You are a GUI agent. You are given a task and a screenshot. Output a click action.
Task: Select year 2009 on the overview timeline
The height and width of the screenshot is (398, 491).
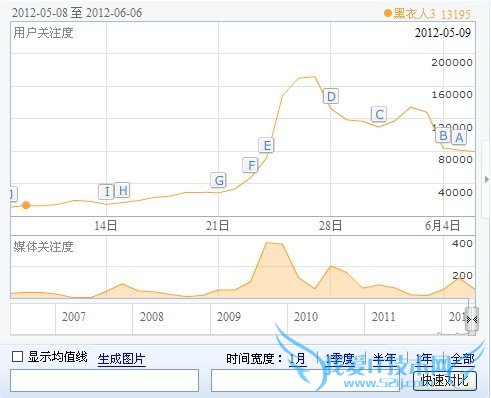(x=229, y=316)
